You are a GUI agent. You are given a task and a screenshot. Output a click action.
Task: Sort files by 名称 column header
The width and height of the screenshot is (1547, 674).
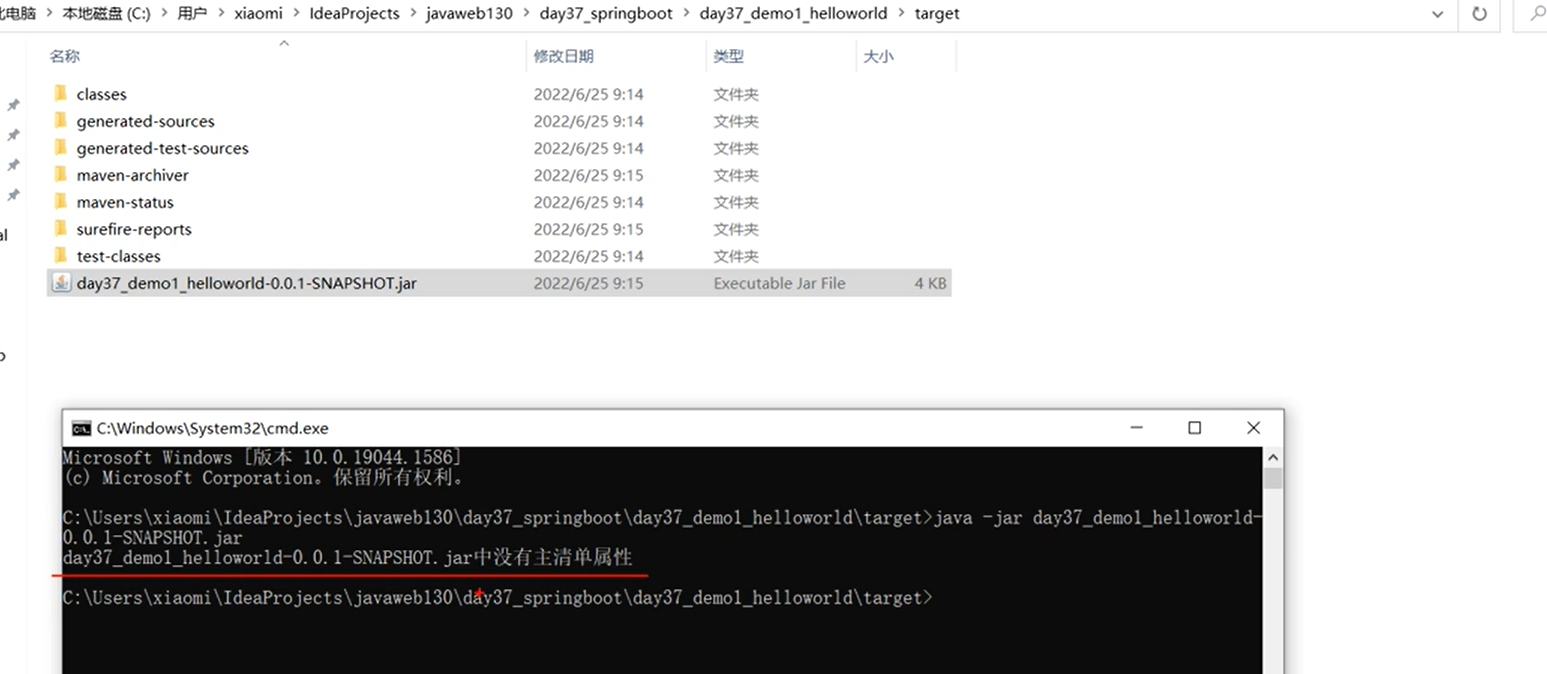[65, 57]
